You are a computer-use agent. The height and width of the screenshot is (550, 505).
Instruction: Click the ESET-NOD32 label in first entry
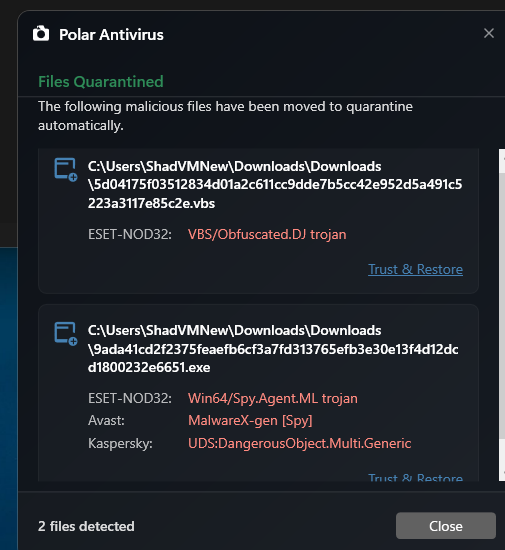[130, 234]
